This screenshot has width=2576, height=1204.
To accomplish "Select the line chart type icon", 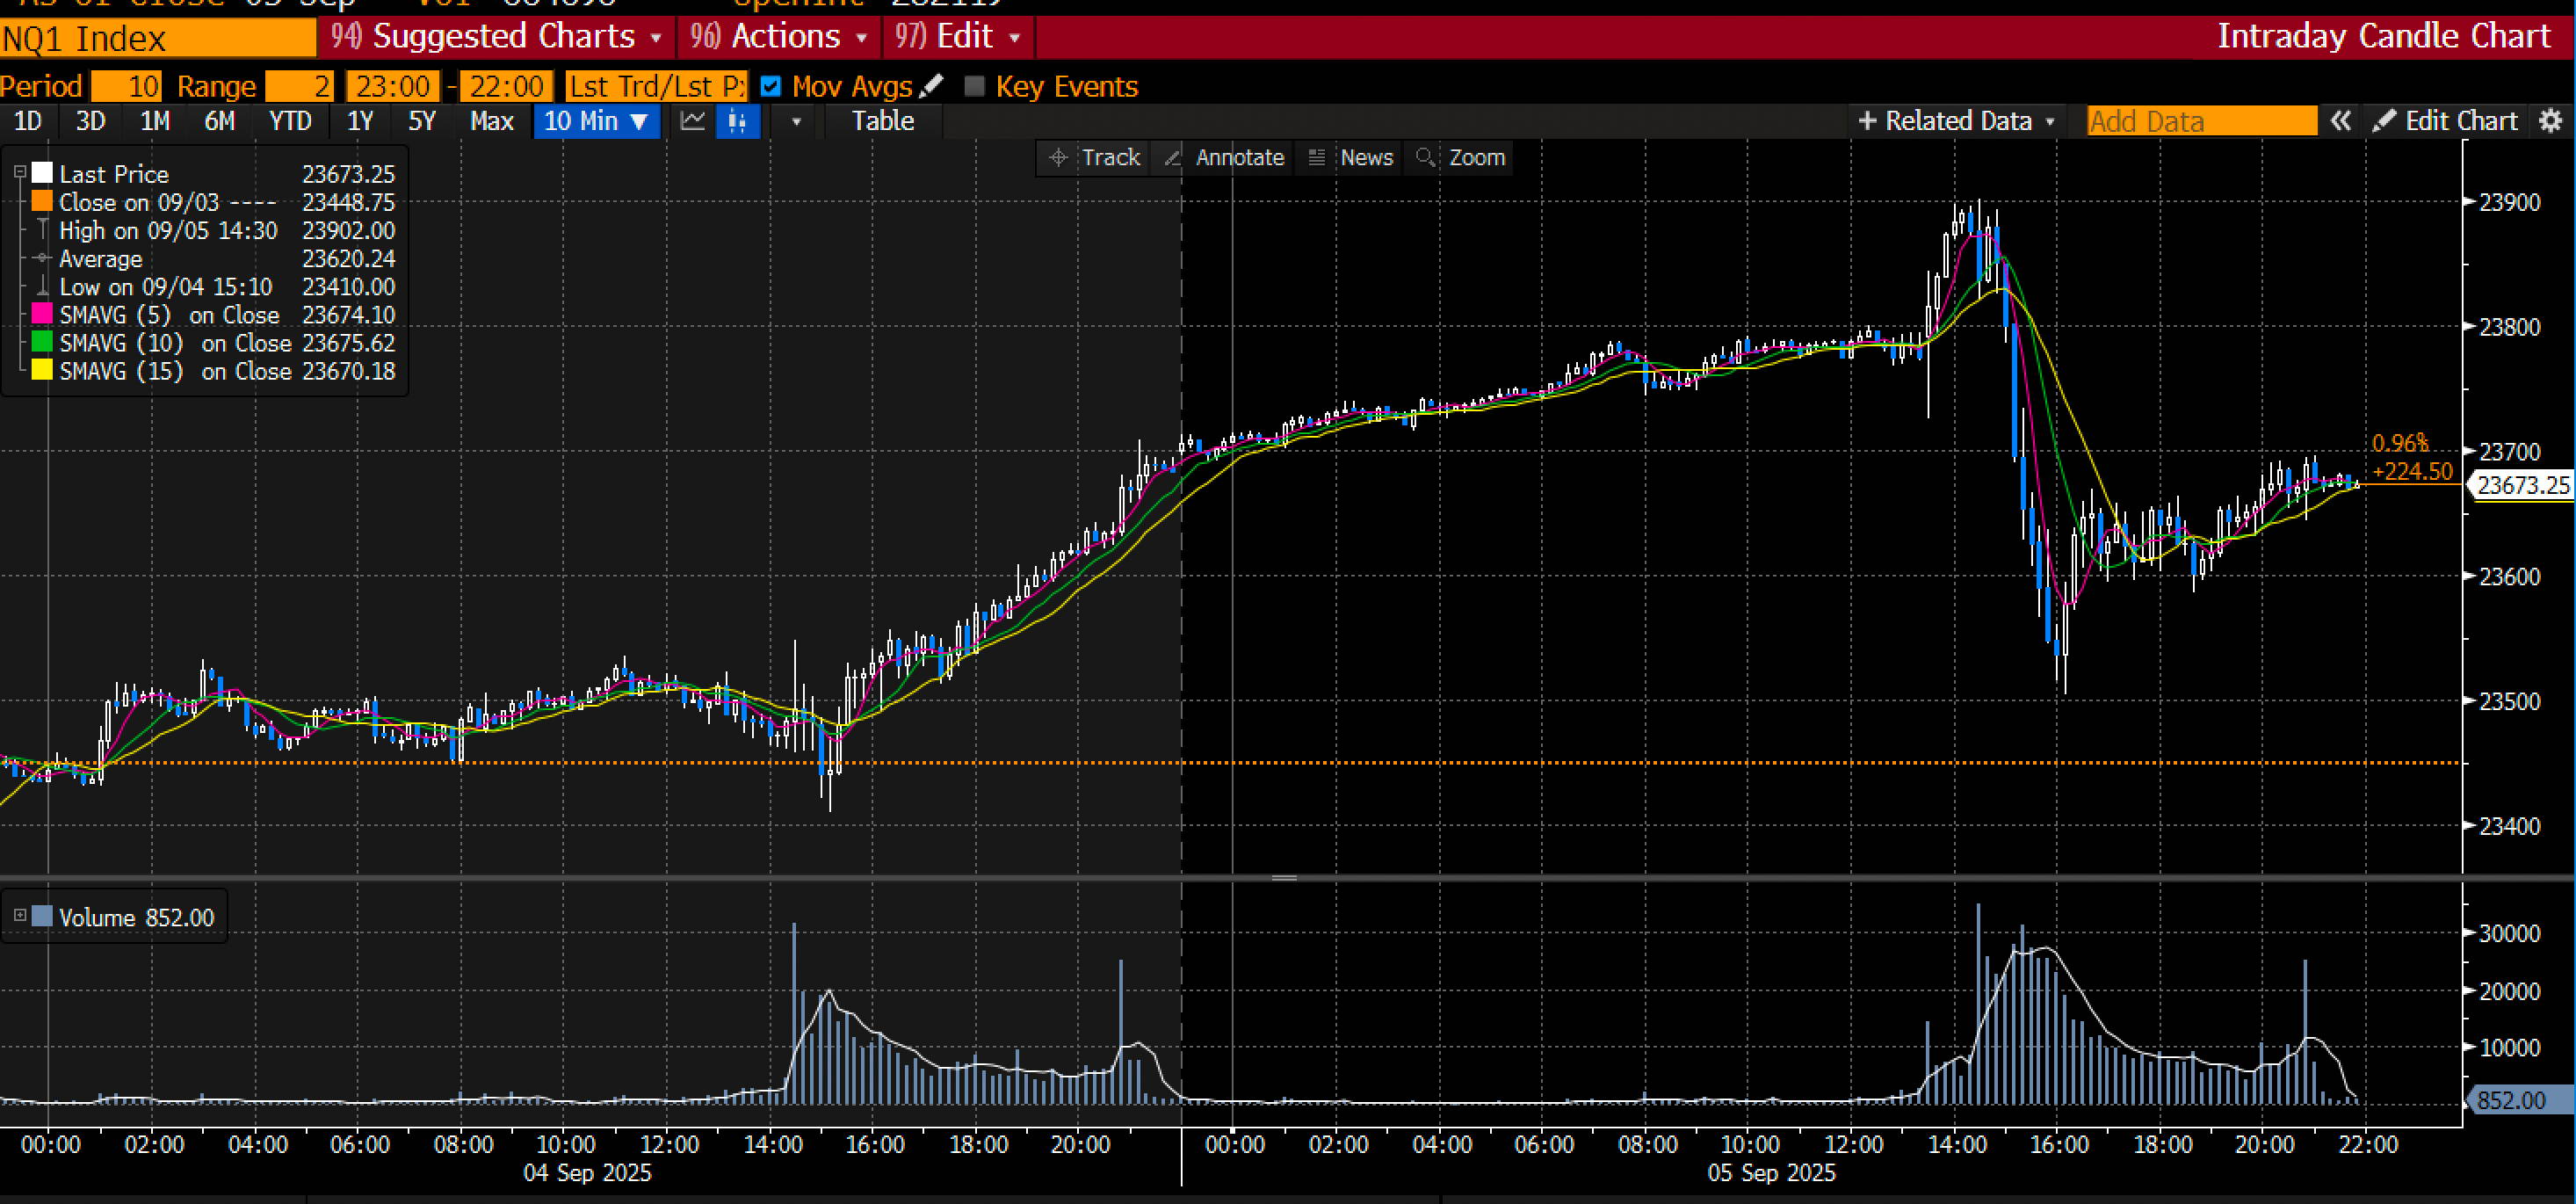I will point(692,121).
